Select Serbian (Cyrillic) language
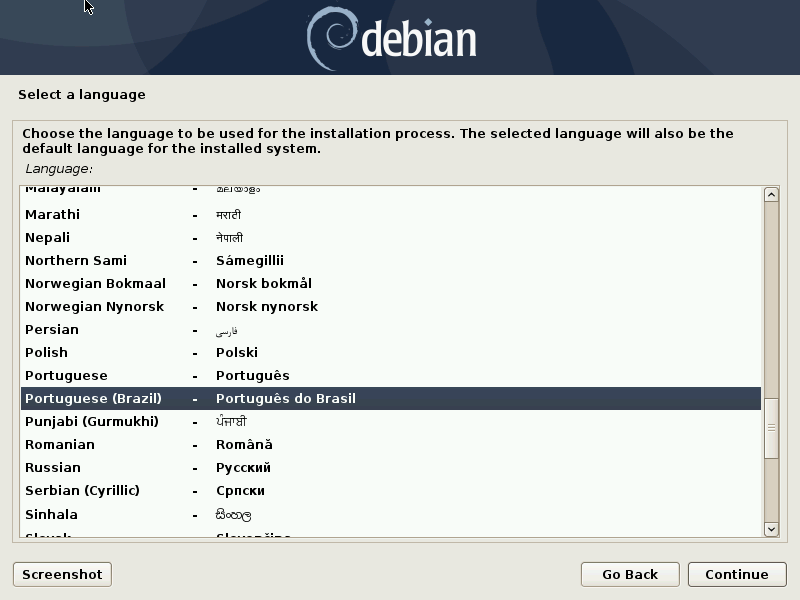Screen dimensions: 800x600 pos(391,490)
